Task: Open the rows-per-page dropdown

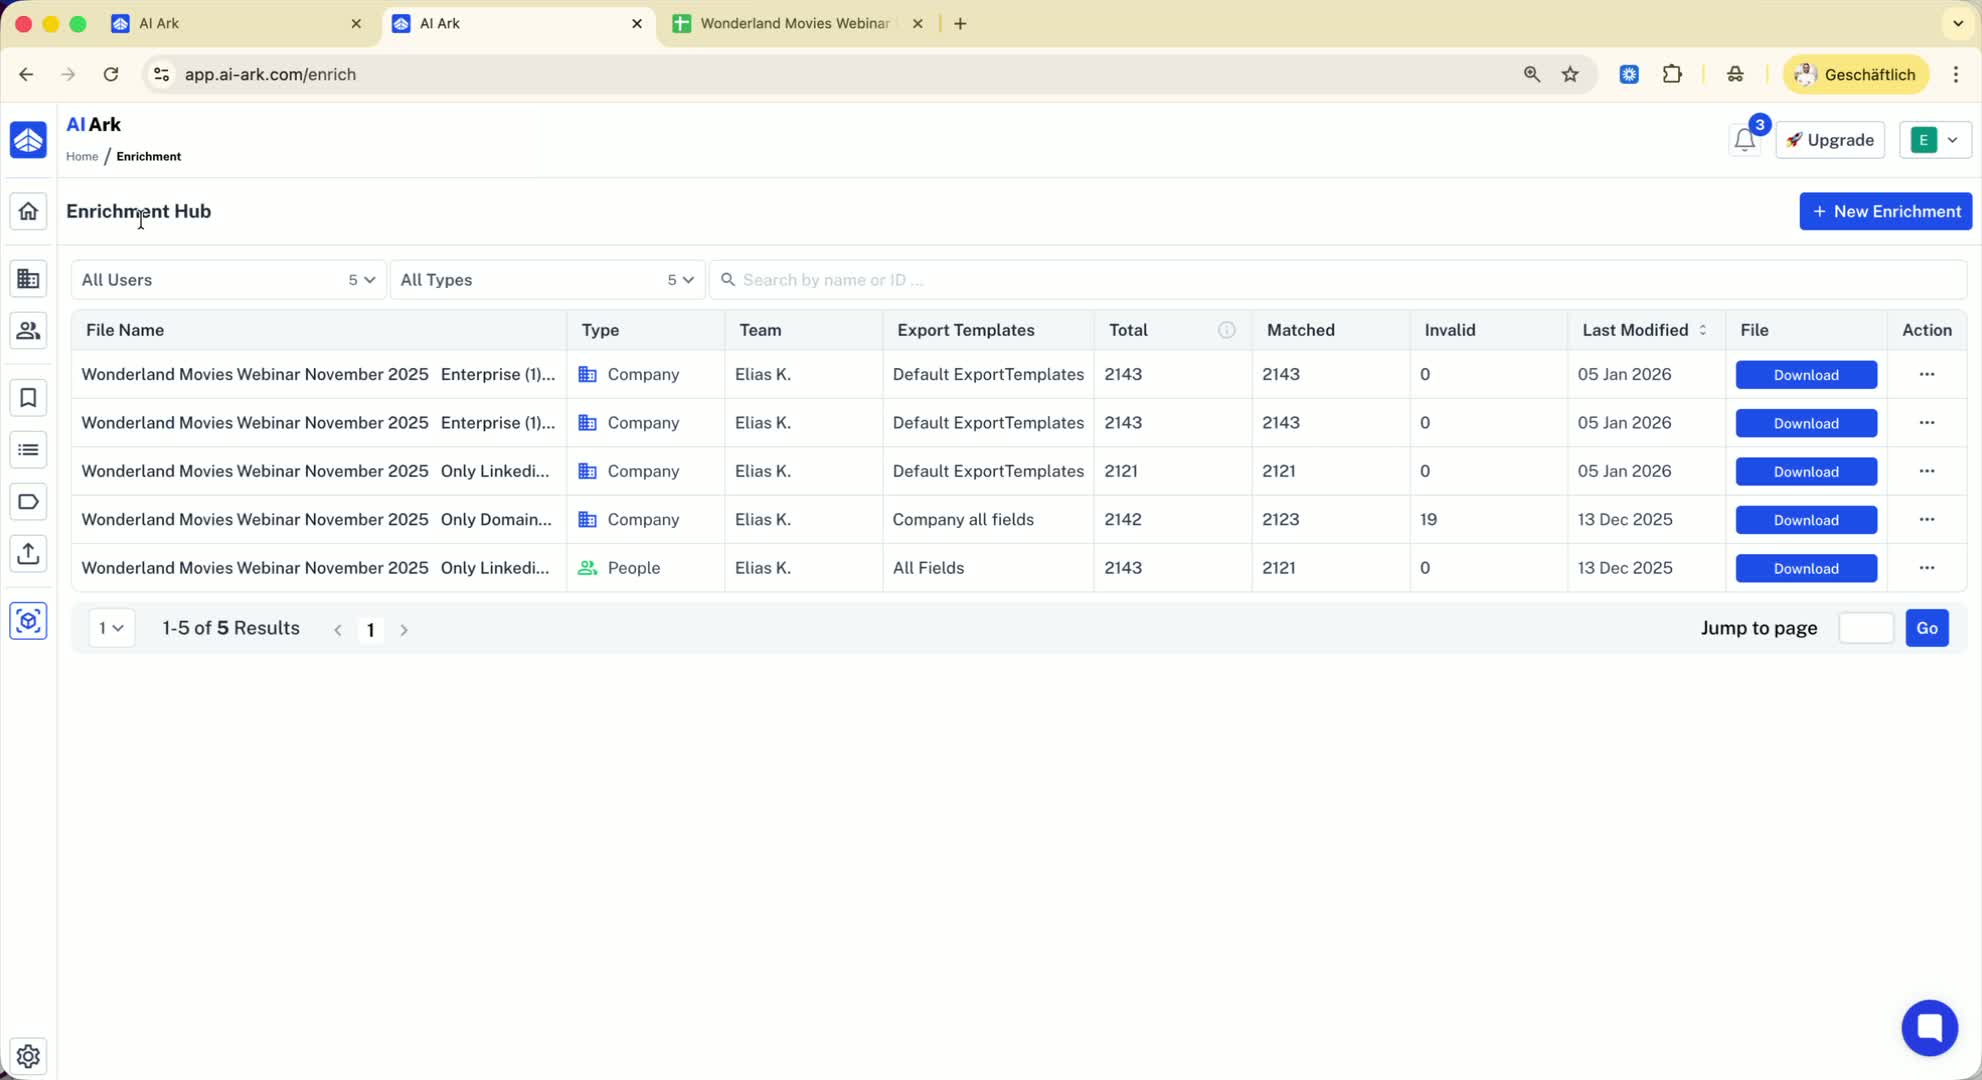Action: click(x=111, y=628)
